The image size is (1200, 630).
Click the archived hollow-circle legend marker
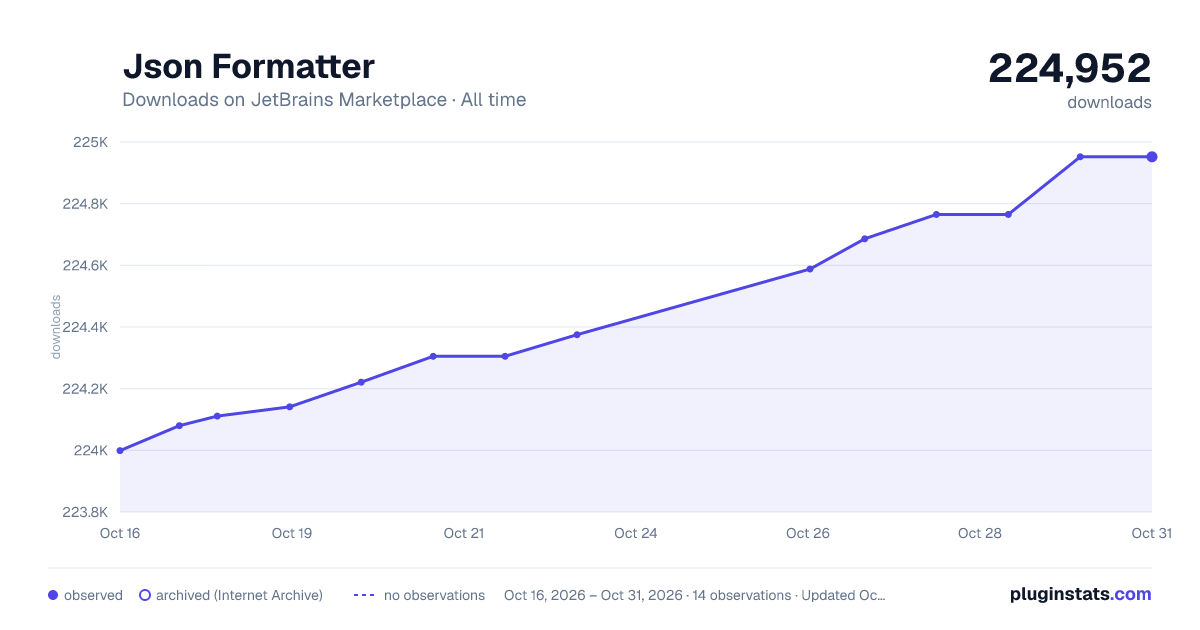[145, 595]
